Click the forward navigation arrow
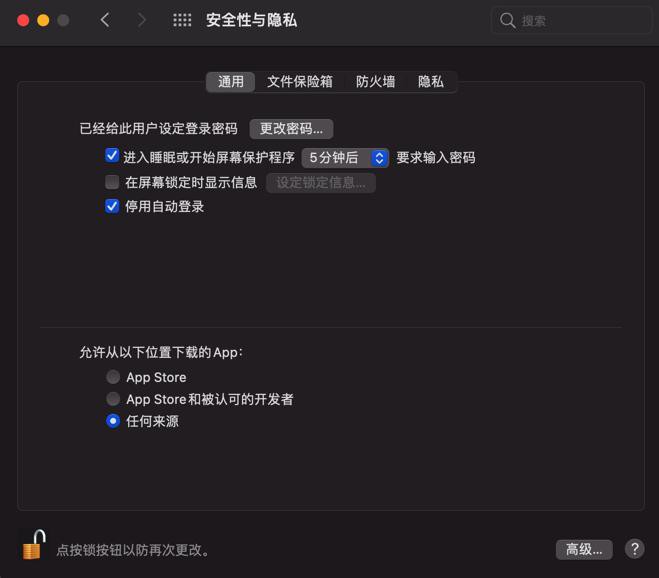This screenshot has height=578, width=659. pyautogui.click(x=142, y=20)
